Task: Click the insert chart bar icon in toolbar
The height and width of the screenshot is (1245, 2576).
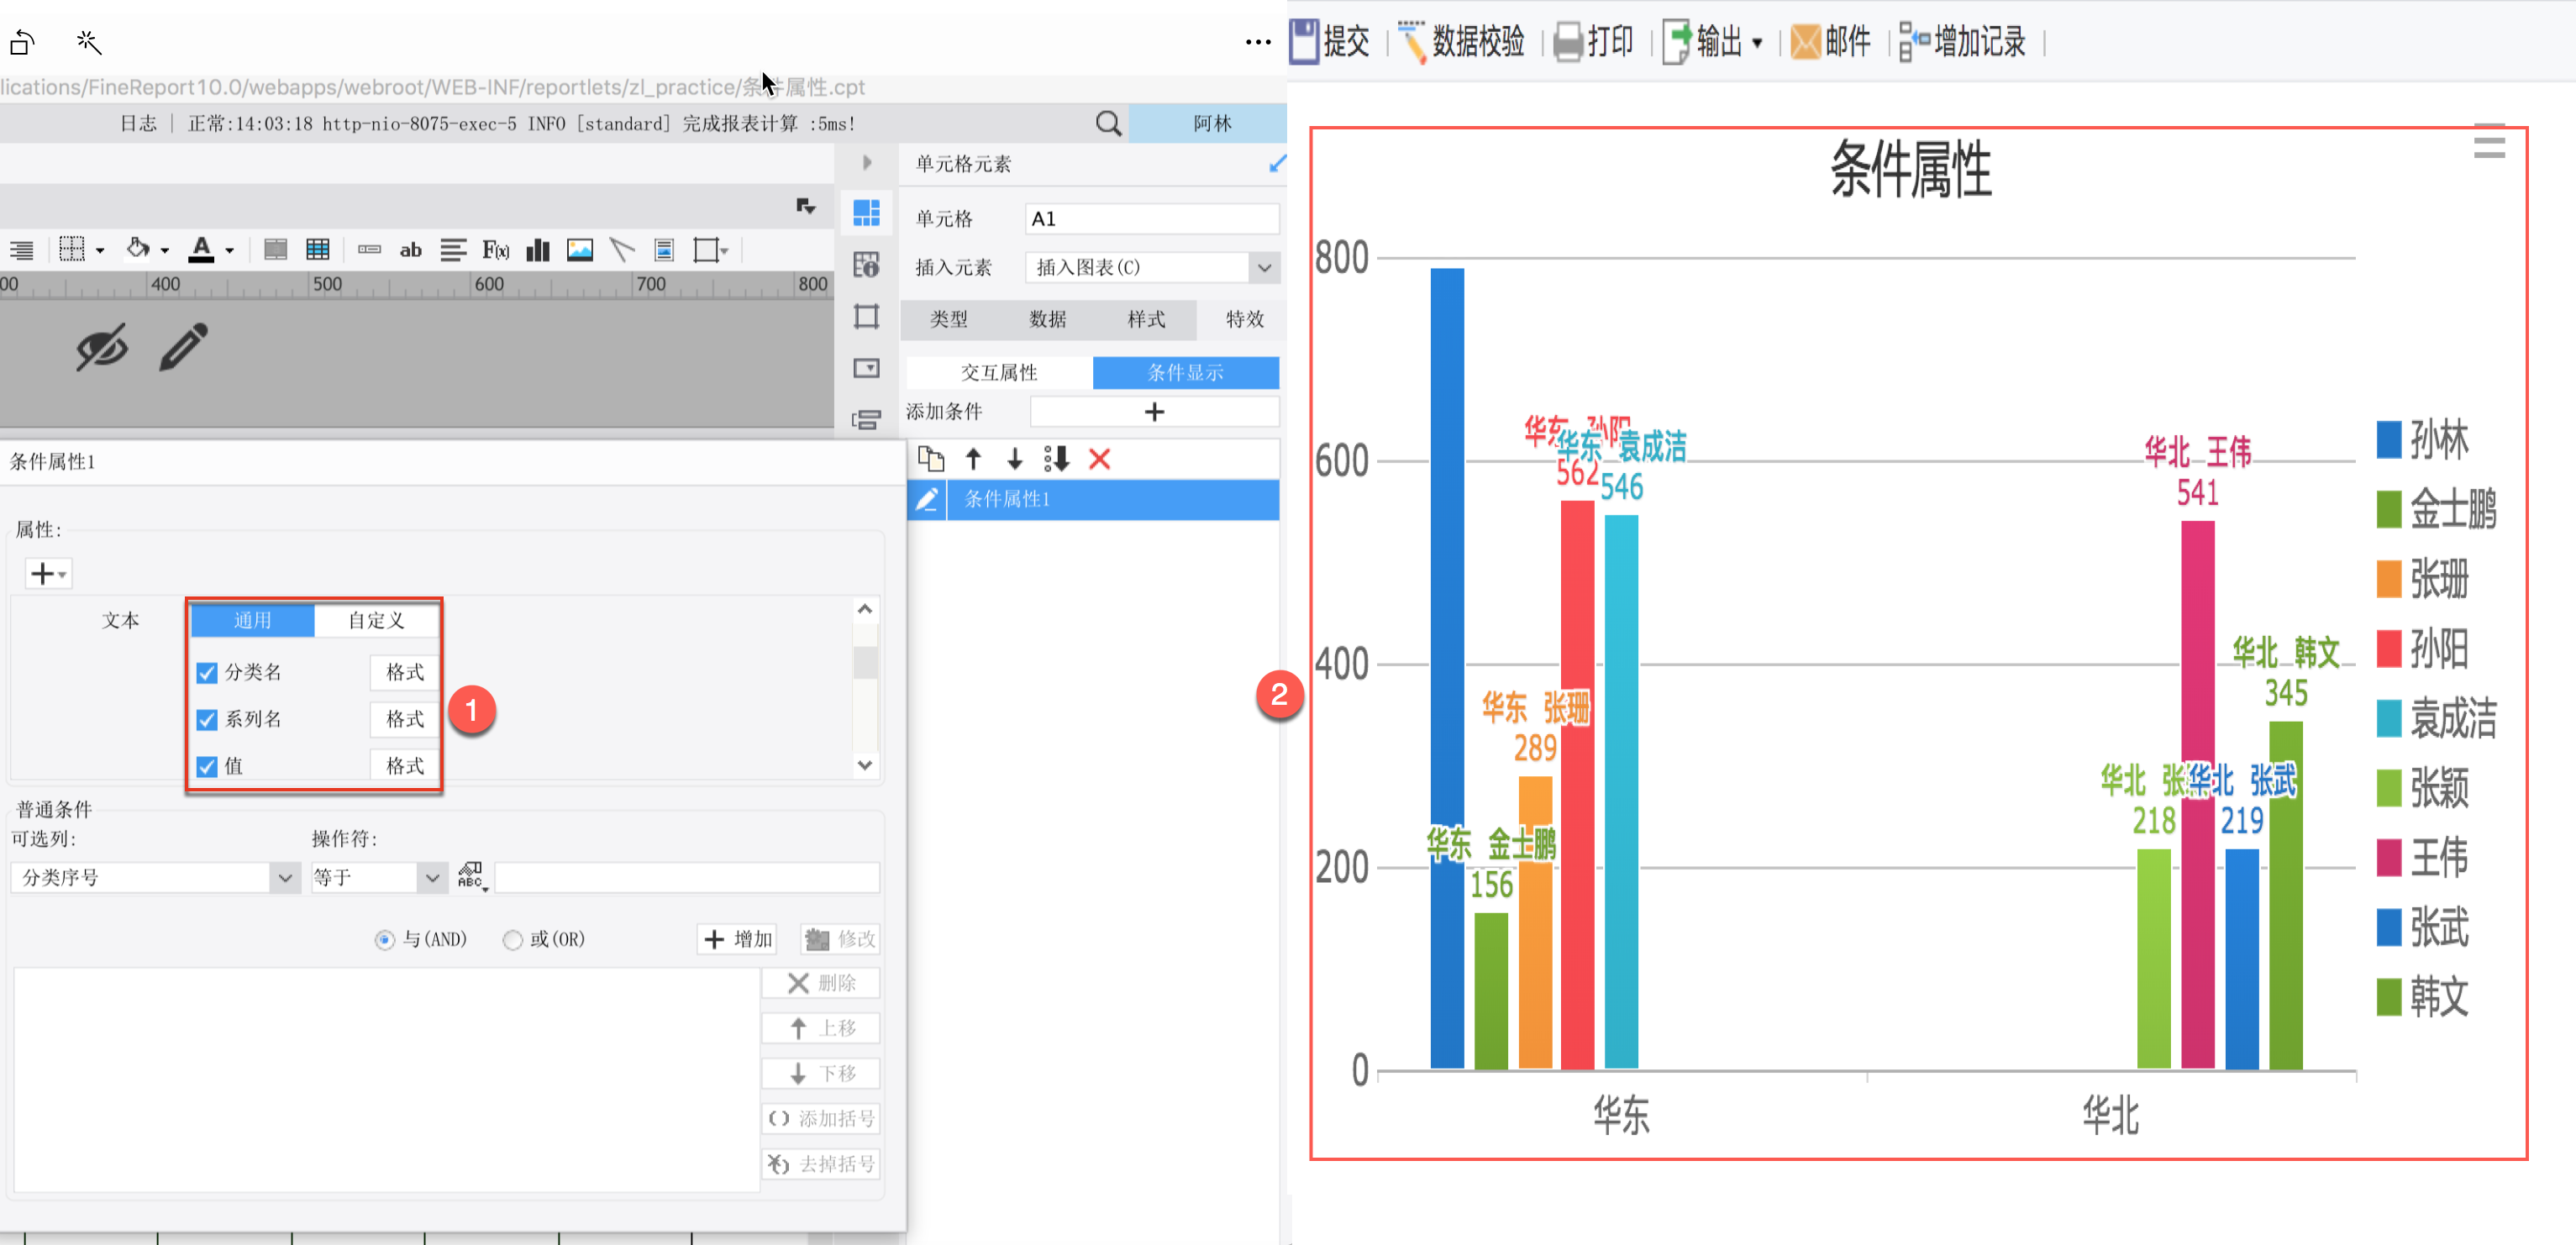Action: [538, 250]
